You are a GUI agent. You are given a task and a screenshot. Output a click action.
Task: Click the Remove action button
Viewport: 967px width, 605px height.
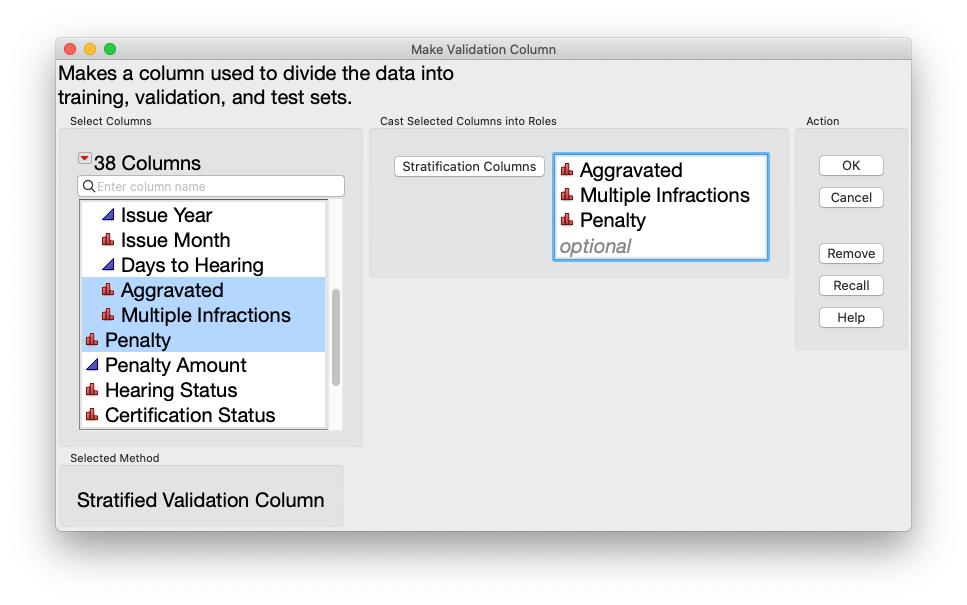coord(851,254)
